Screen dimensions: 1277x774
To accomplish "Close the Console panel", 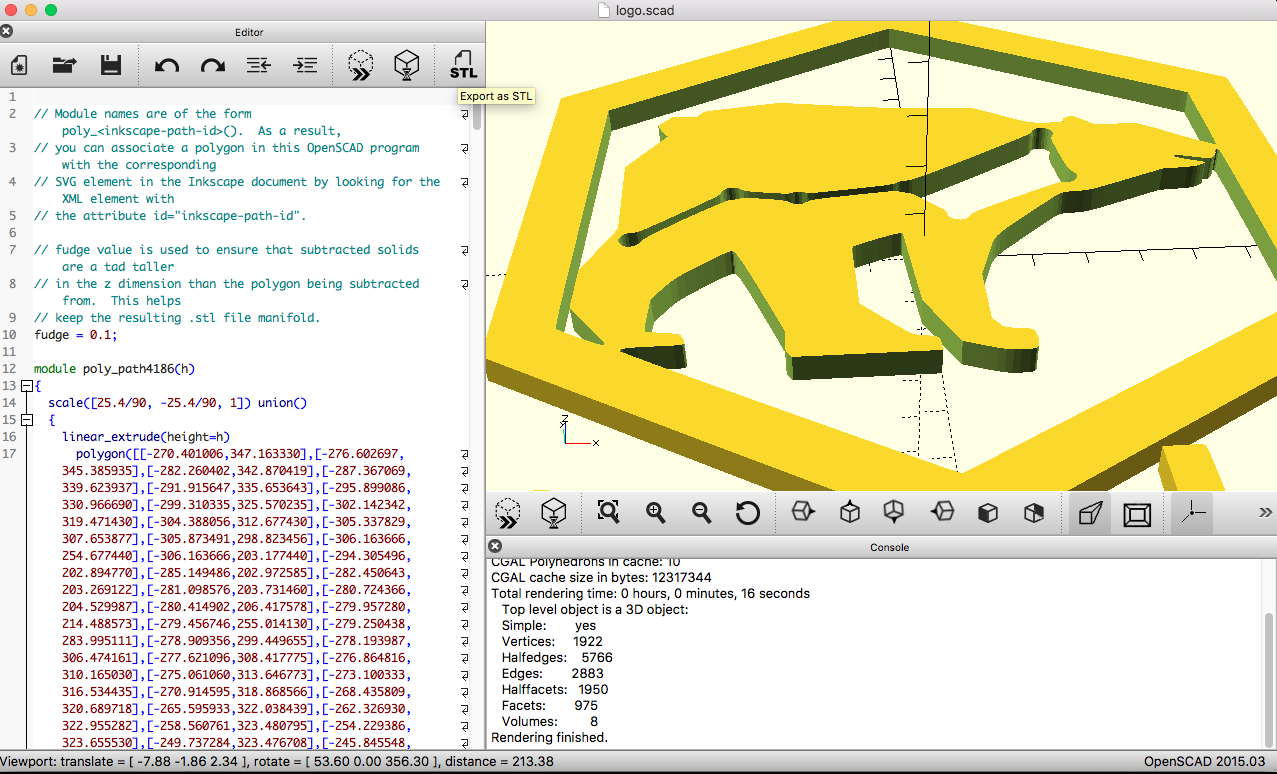I will tap(495, 547).
